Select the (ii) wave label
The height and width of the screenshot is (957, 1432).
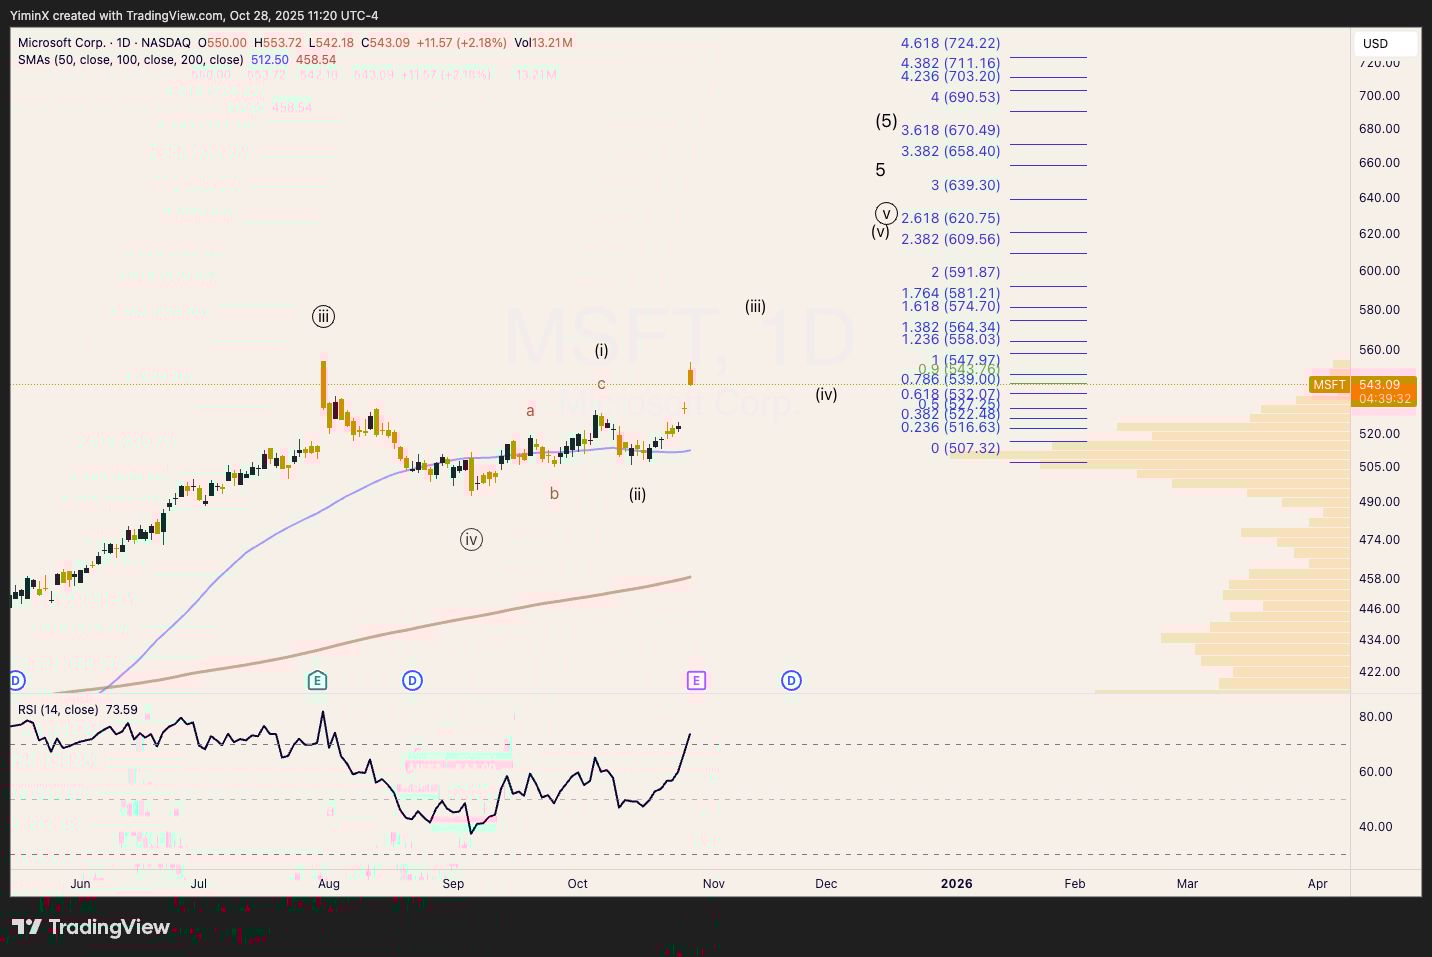pyautogui.click(x=637, y=494)
